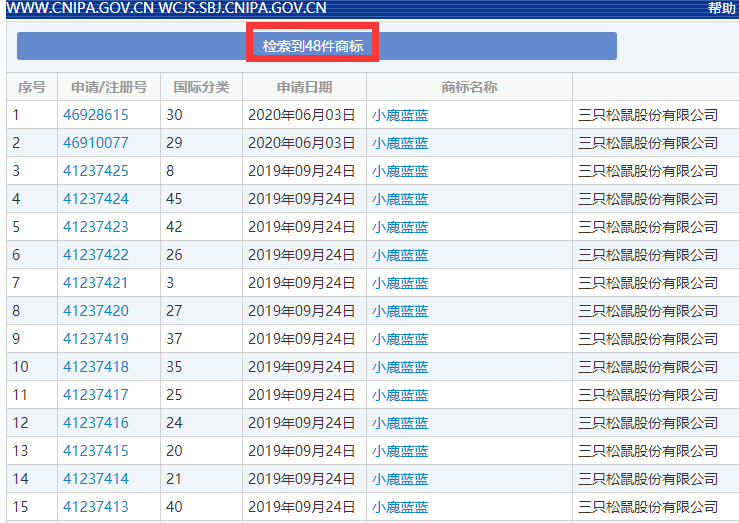Click the 申请日期 column header
The width and height of the screenshot is (739, 523).
click(304, 87)
